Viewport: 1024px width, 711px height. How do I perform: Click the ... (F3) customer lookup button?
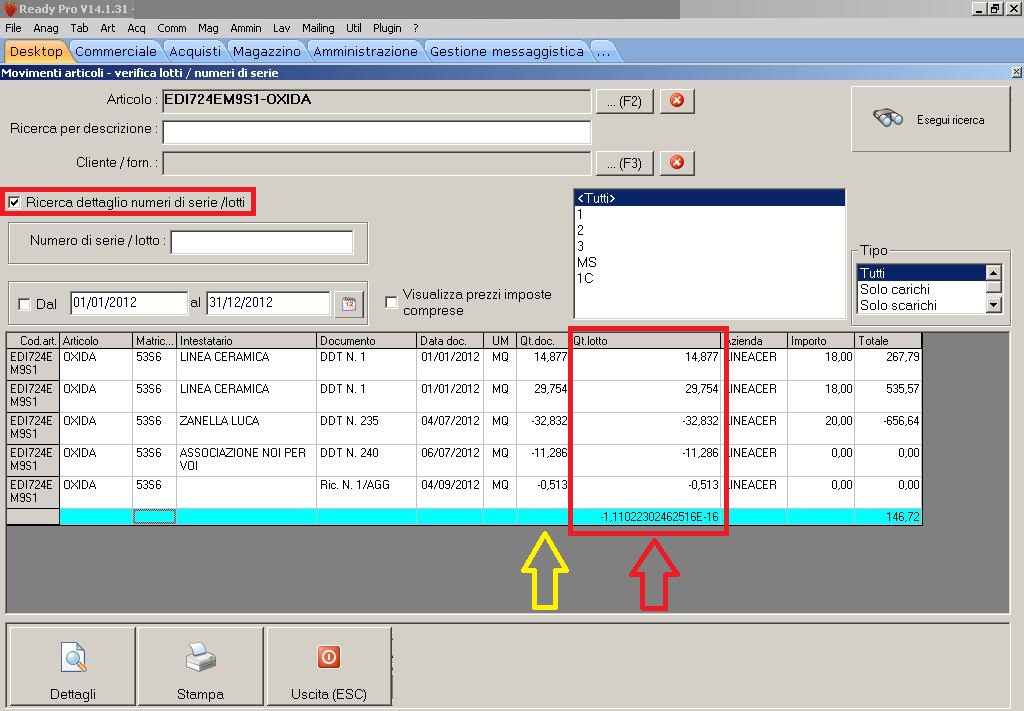tap(624, 163)
